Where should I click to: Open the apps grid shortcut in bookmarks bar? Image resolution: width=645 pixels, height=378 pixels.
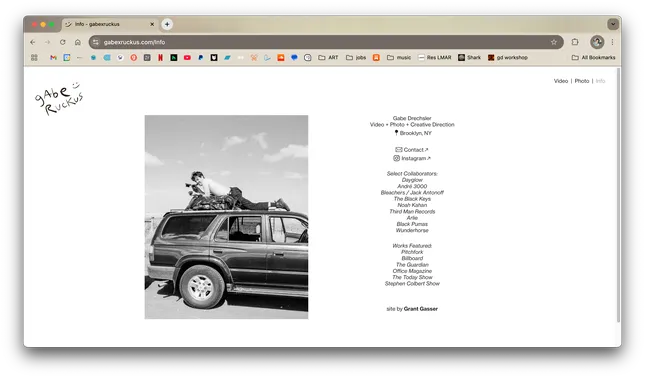click(34, 58)
